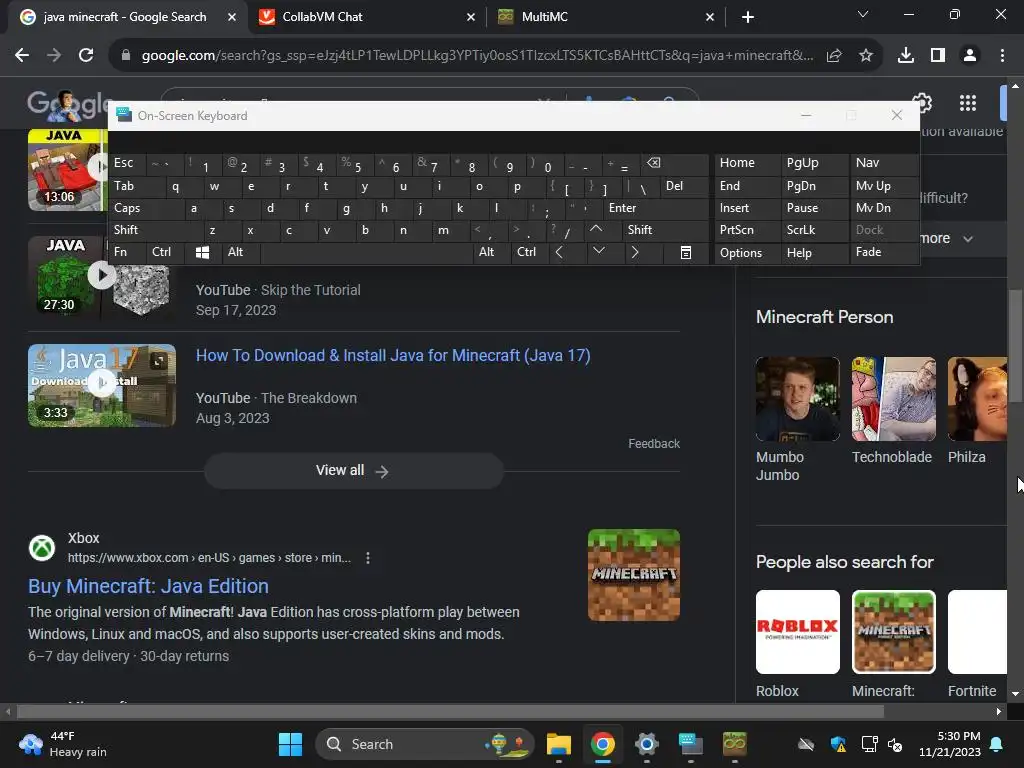
Task: Open Roblox in People also search for
Action: 797,632
